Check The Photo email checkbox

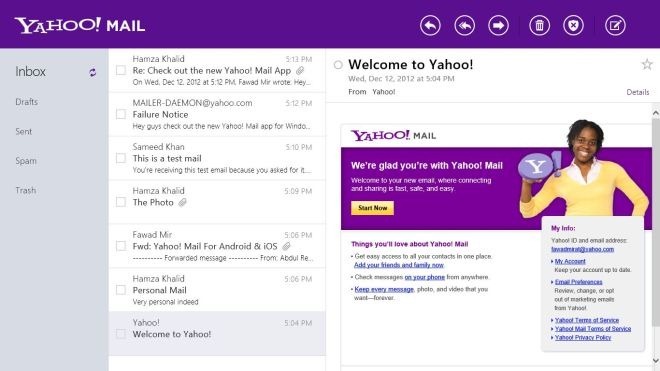tap(121, 202)
